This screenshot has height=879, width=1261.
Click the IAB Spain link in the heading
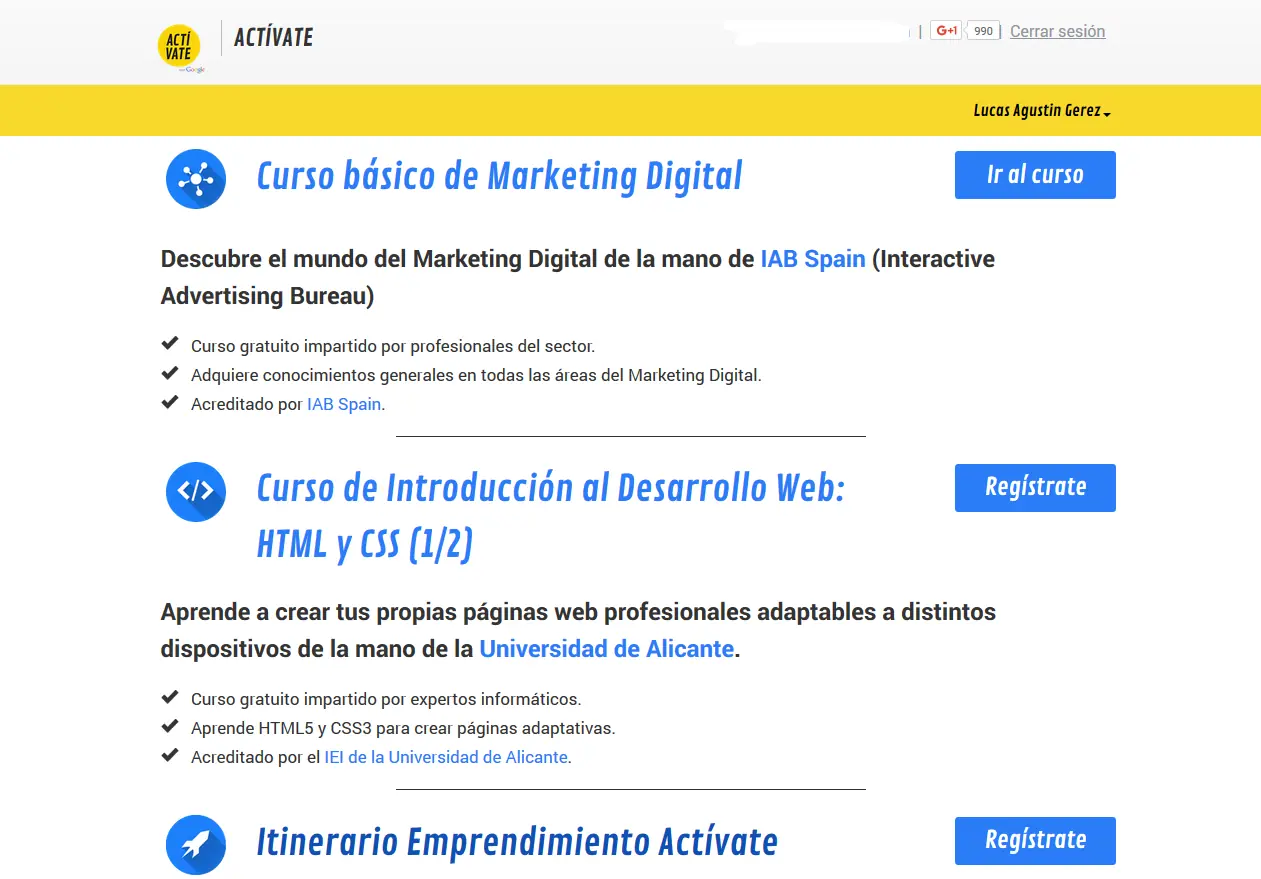coord(813,259)
